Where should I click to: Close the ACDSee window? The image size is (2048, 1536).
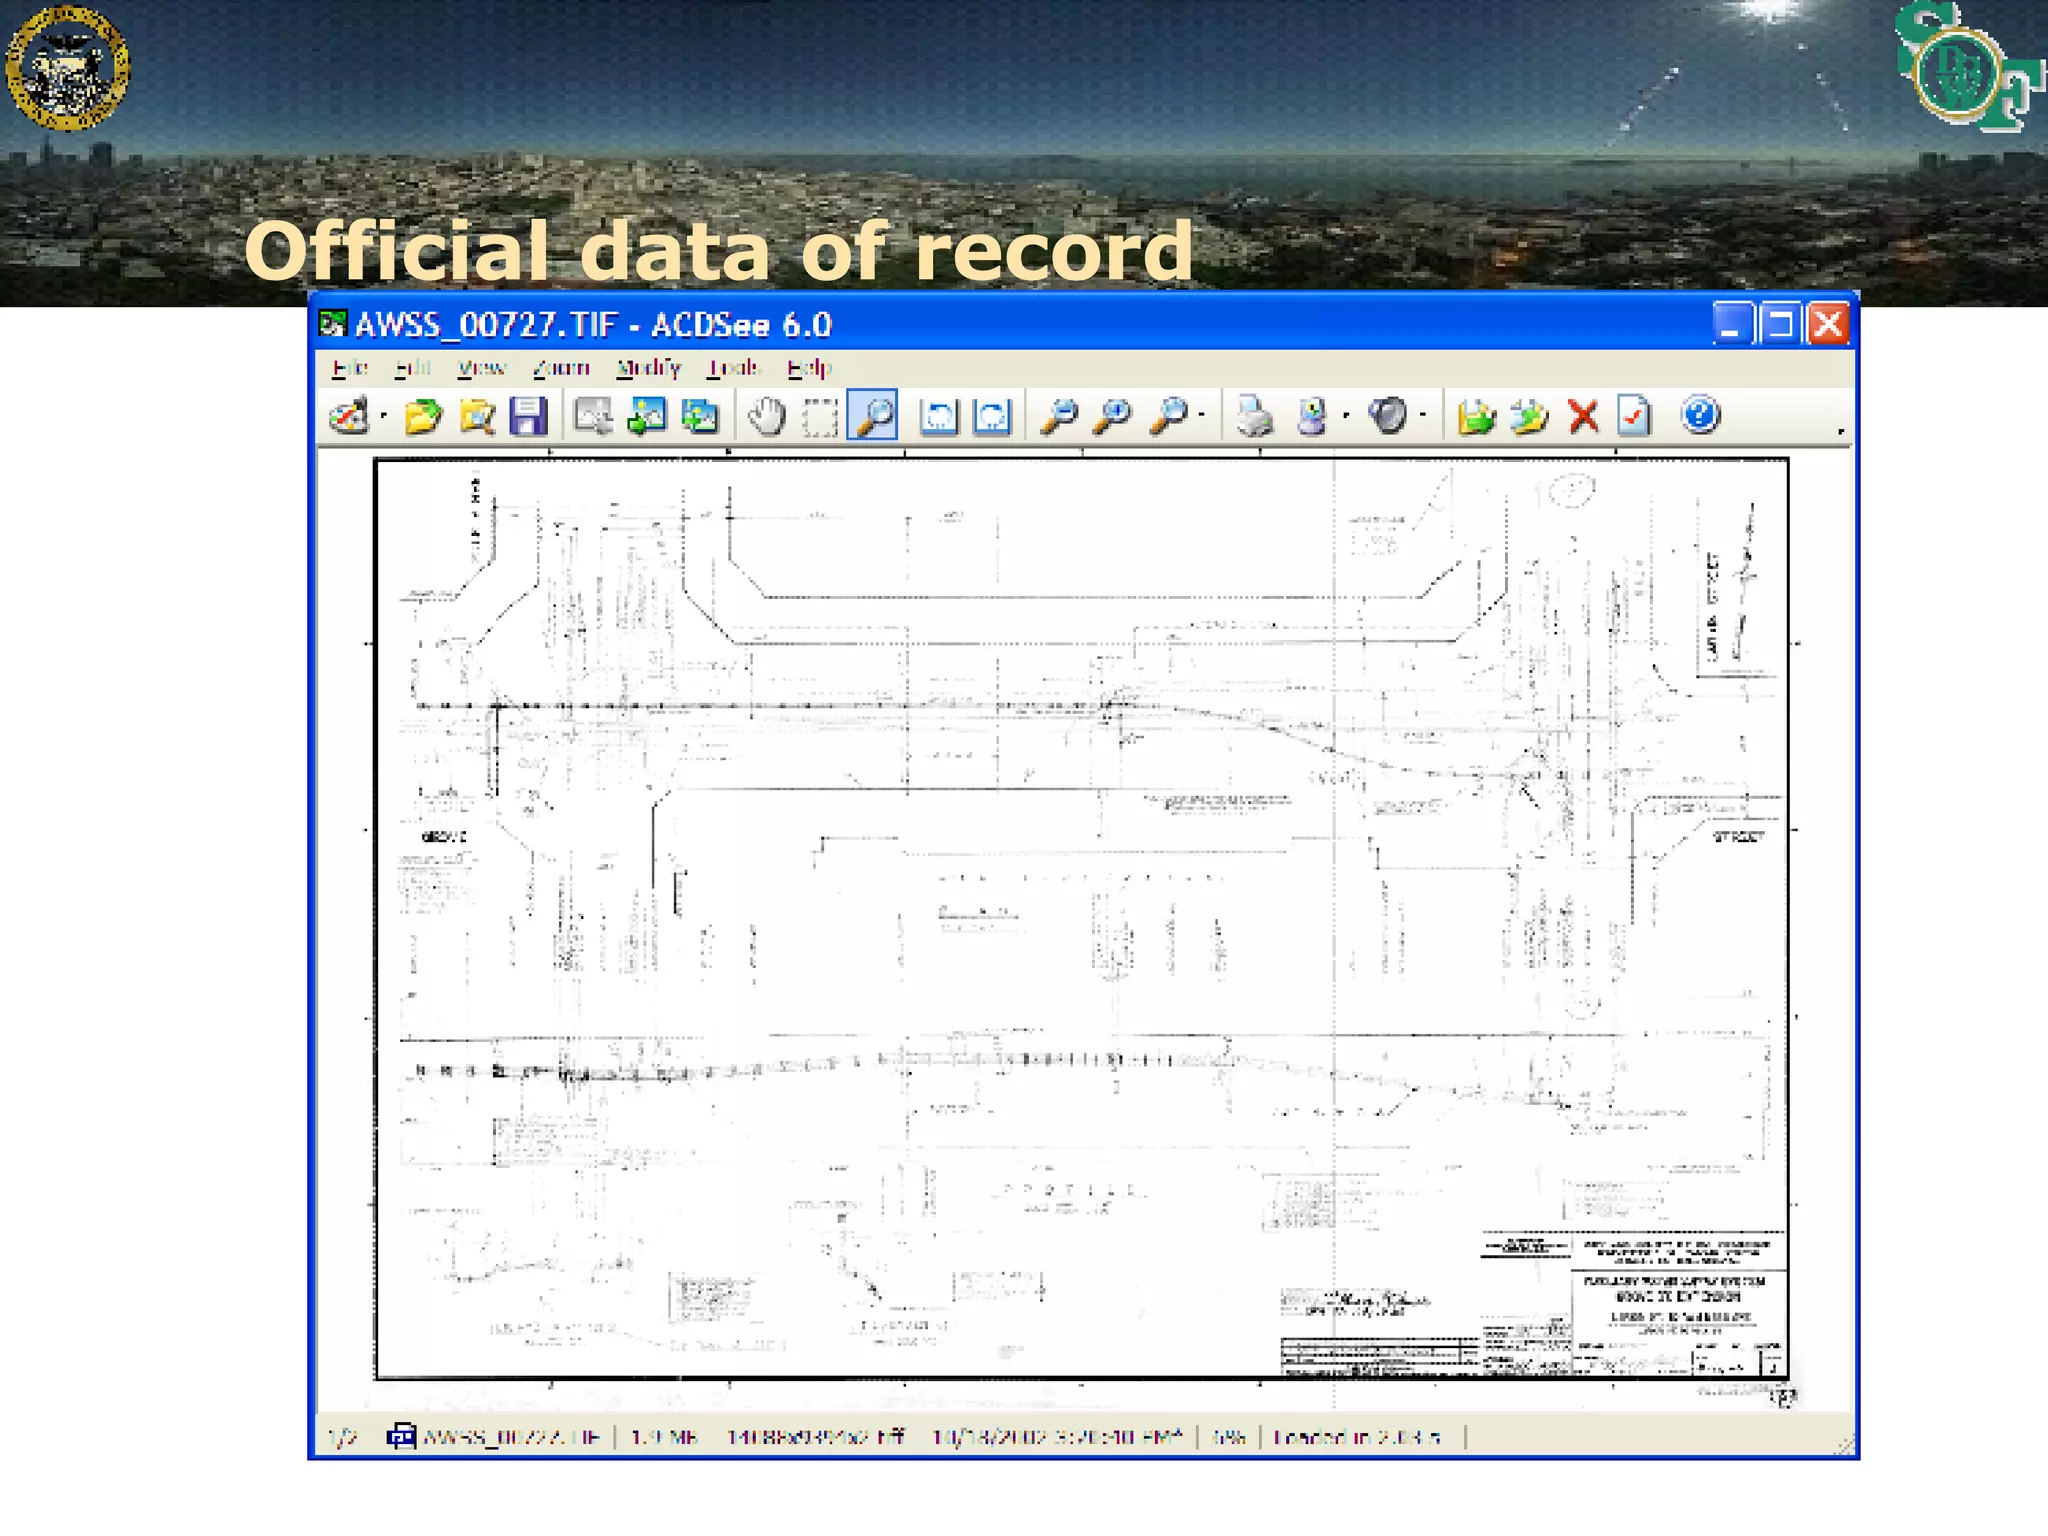[1829, 324]
